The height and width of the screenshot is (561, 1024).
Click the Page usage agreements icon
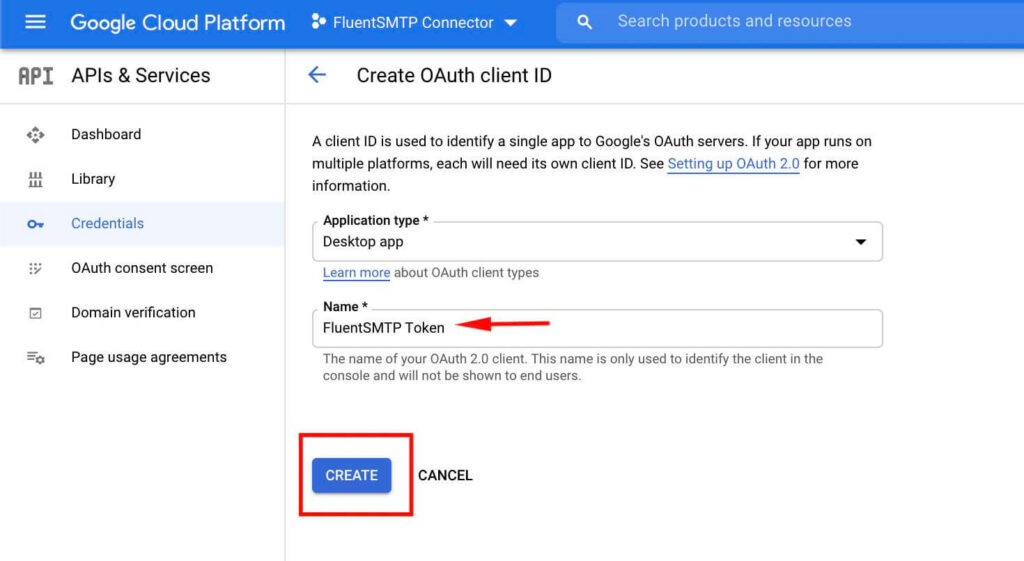[35, 357]
